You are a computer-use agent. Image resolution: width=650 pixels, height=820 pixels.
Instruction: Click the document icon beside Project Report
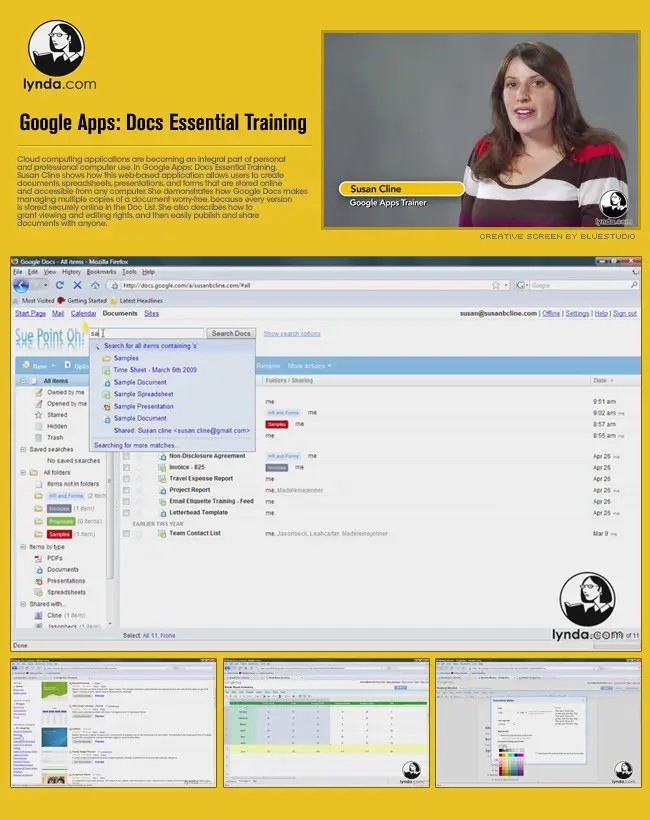(163, 491)
